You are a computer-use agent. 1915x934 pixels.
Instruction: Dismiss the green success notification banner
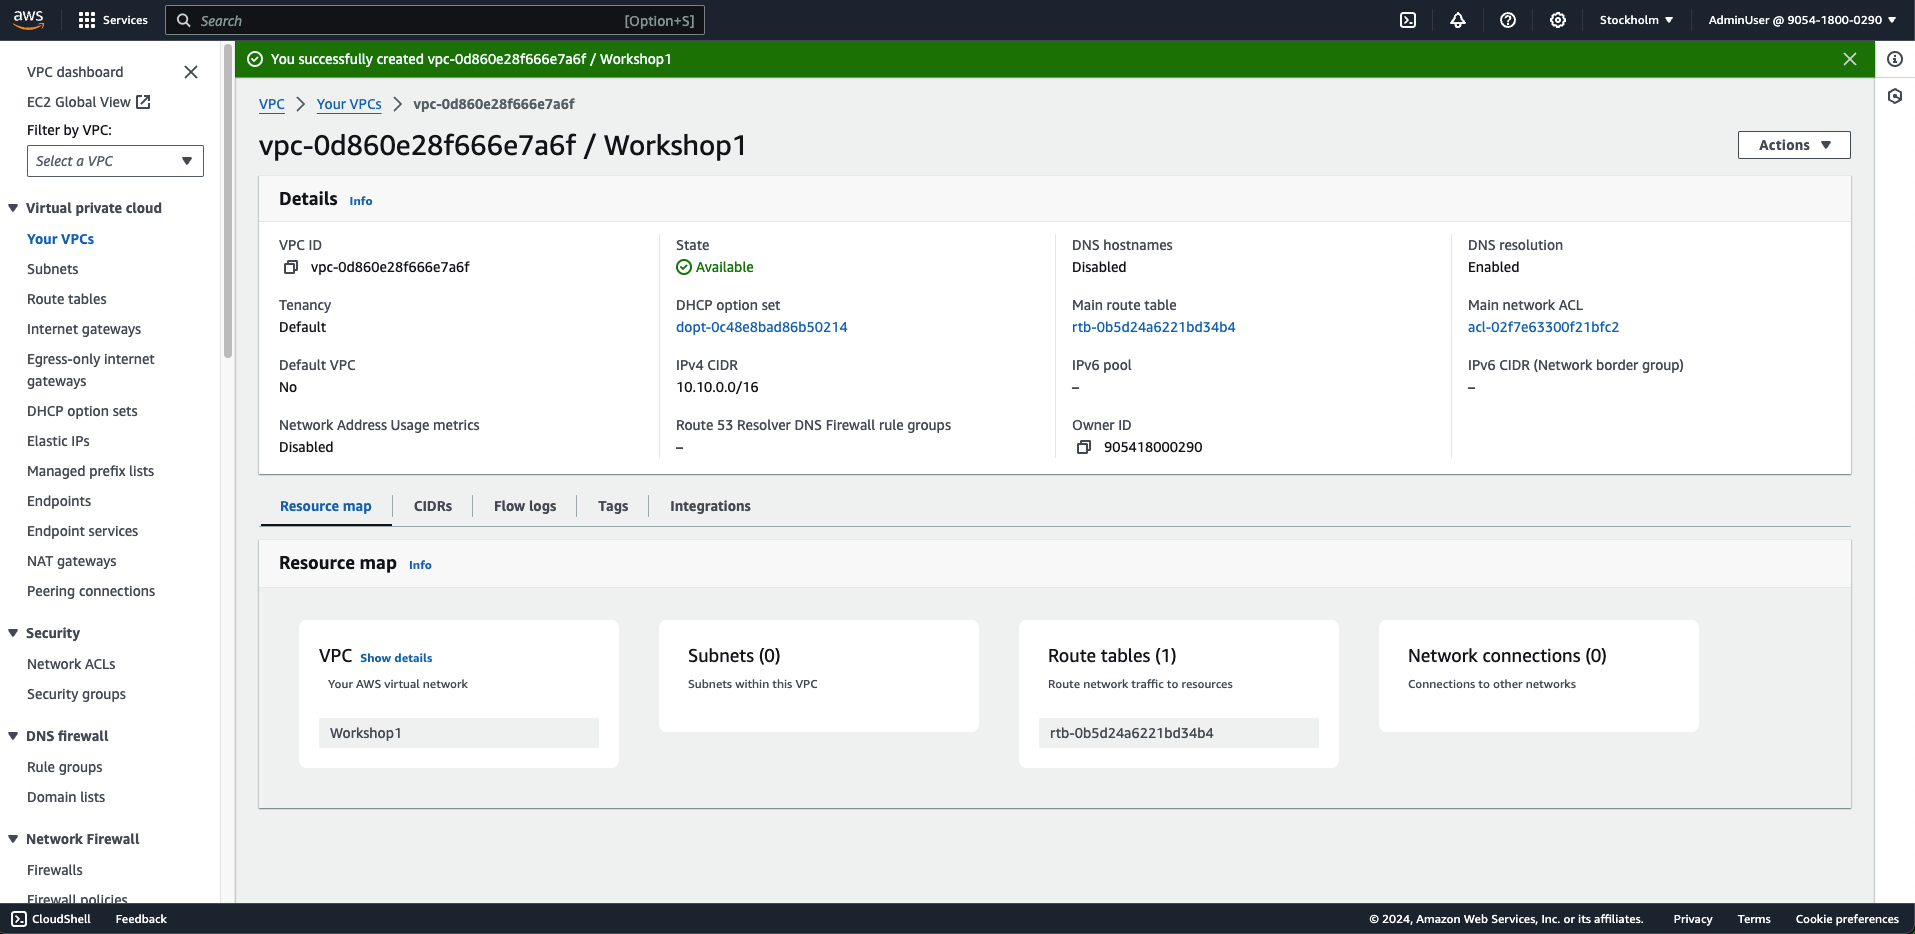1850,59
